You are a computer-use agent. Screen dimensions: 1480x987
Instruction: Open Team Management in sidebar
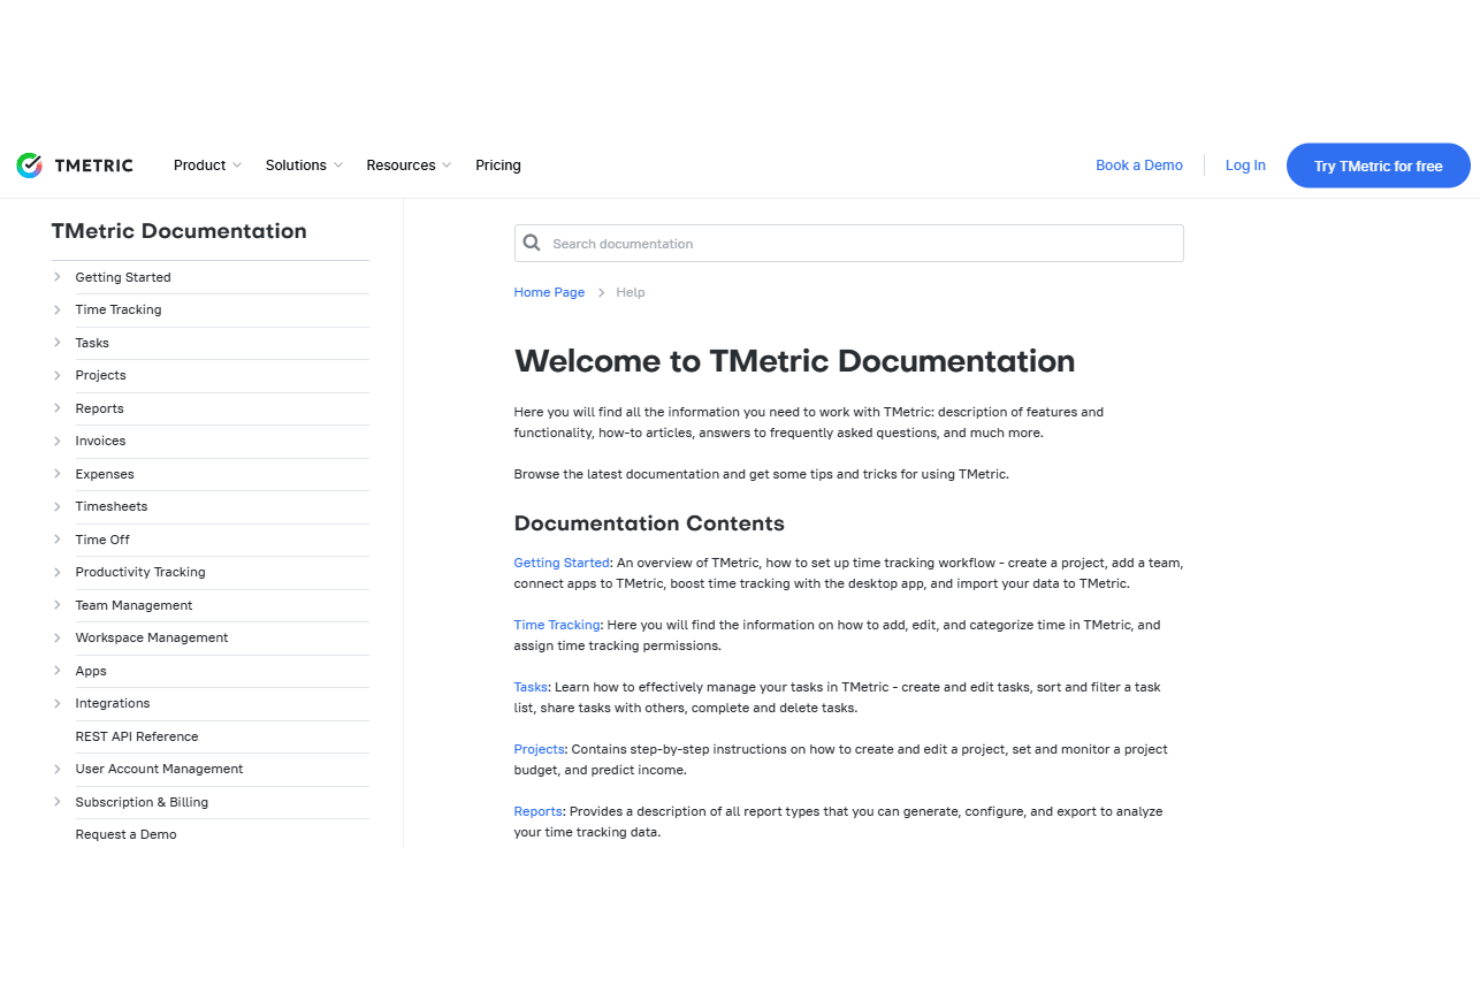pyautogui.click(x=134, y=605)
